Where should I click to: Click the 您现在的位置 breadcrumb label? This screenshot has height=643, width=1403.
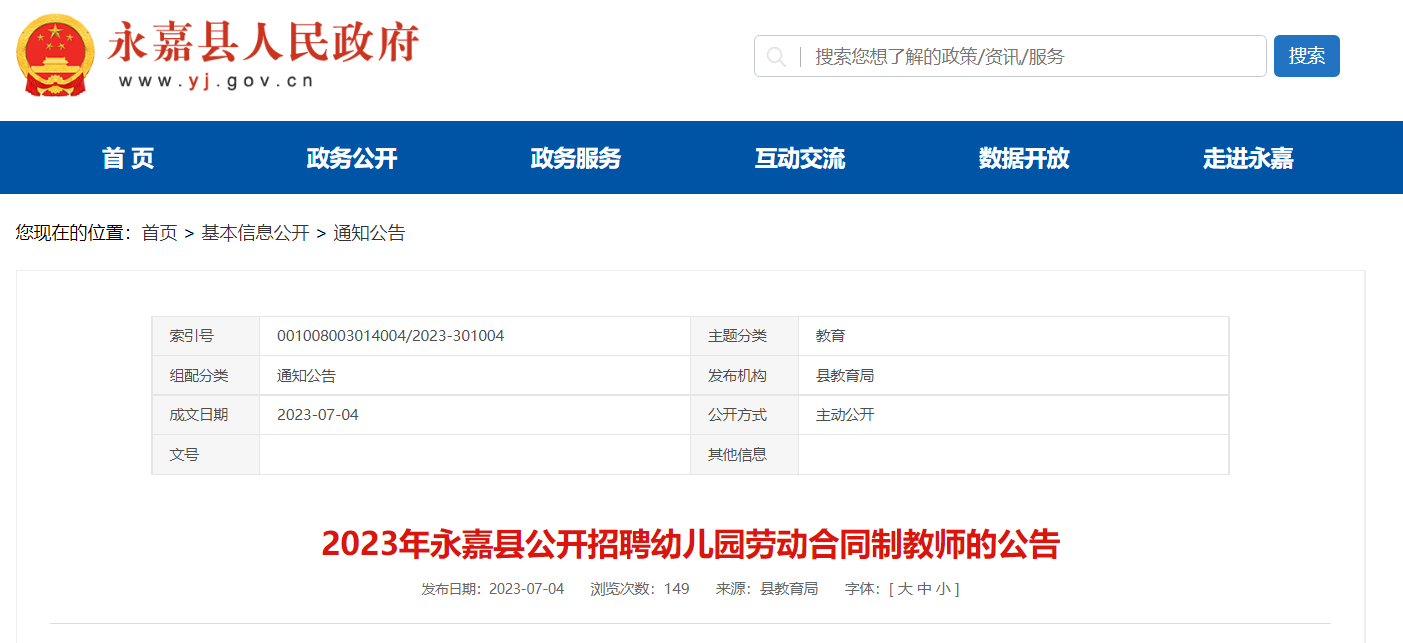tap(73, 233)
